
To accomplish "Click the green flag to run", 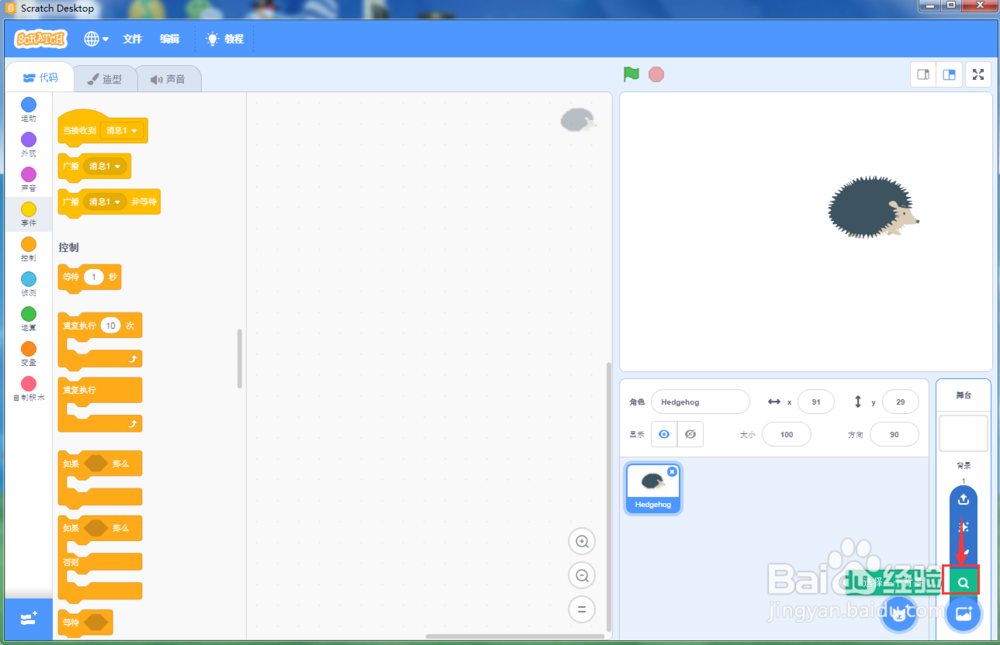I will [631, 74].
